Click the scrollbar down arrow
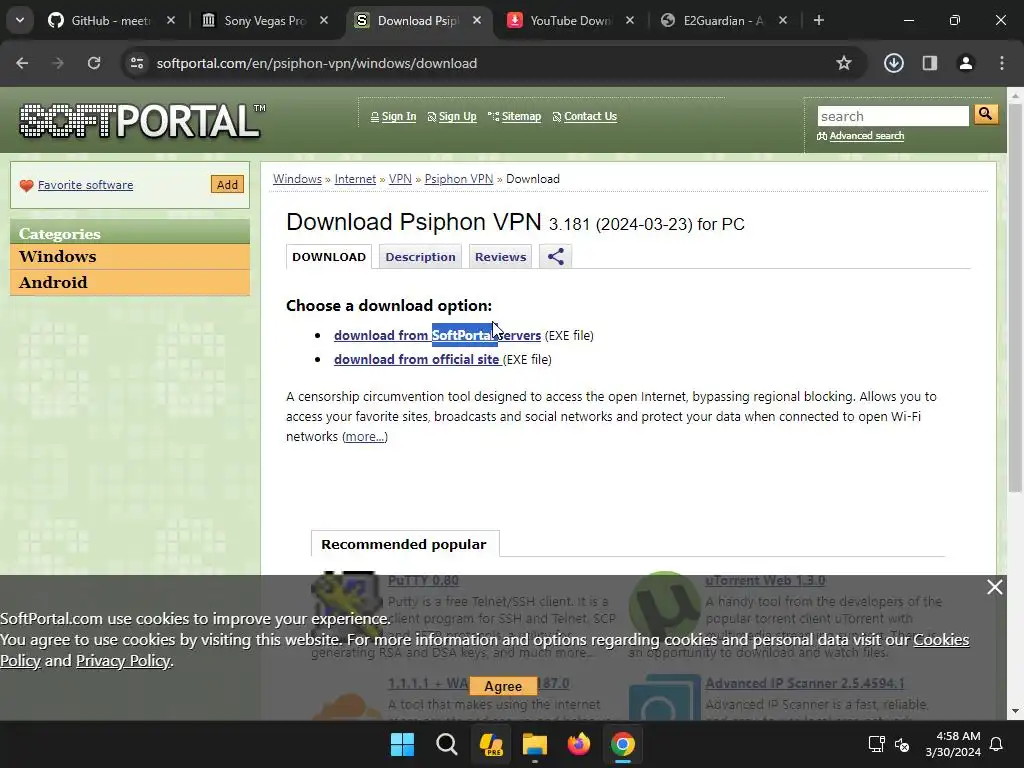The image size is (1024, 768). click(x=1015, y=711)
